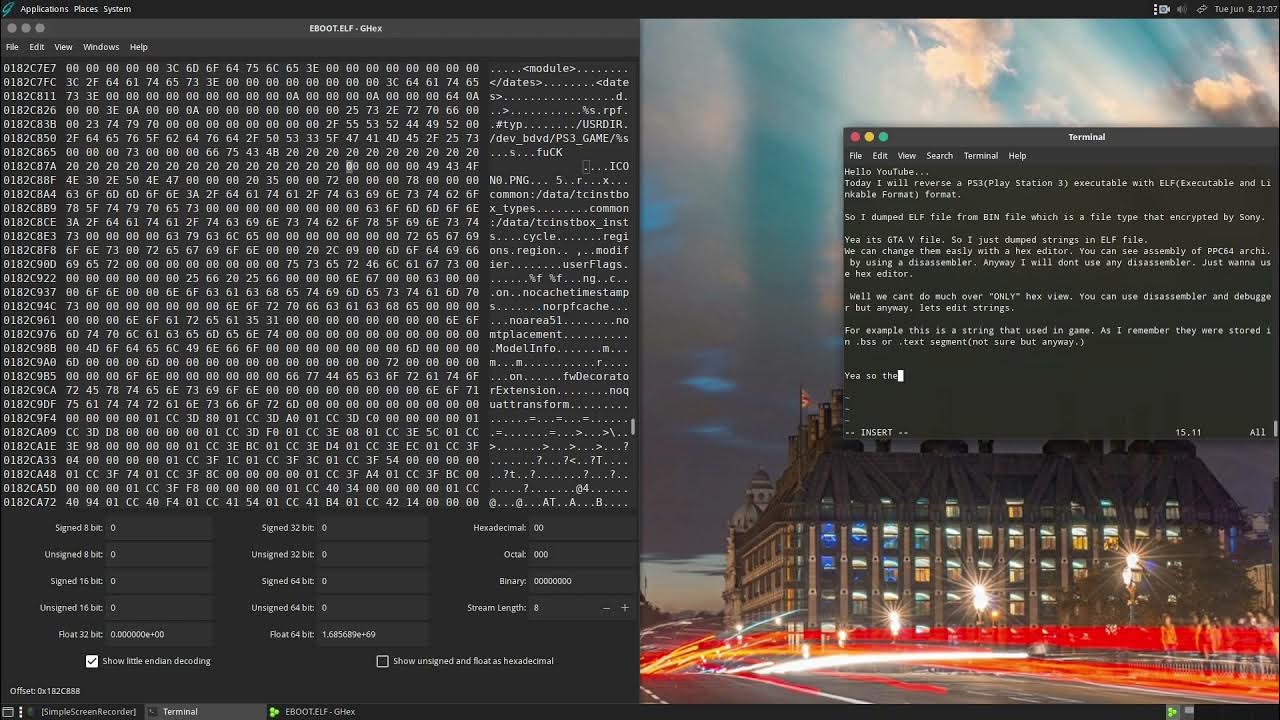
Task: Close the Terminal window with red button
Action: [854, 137]
